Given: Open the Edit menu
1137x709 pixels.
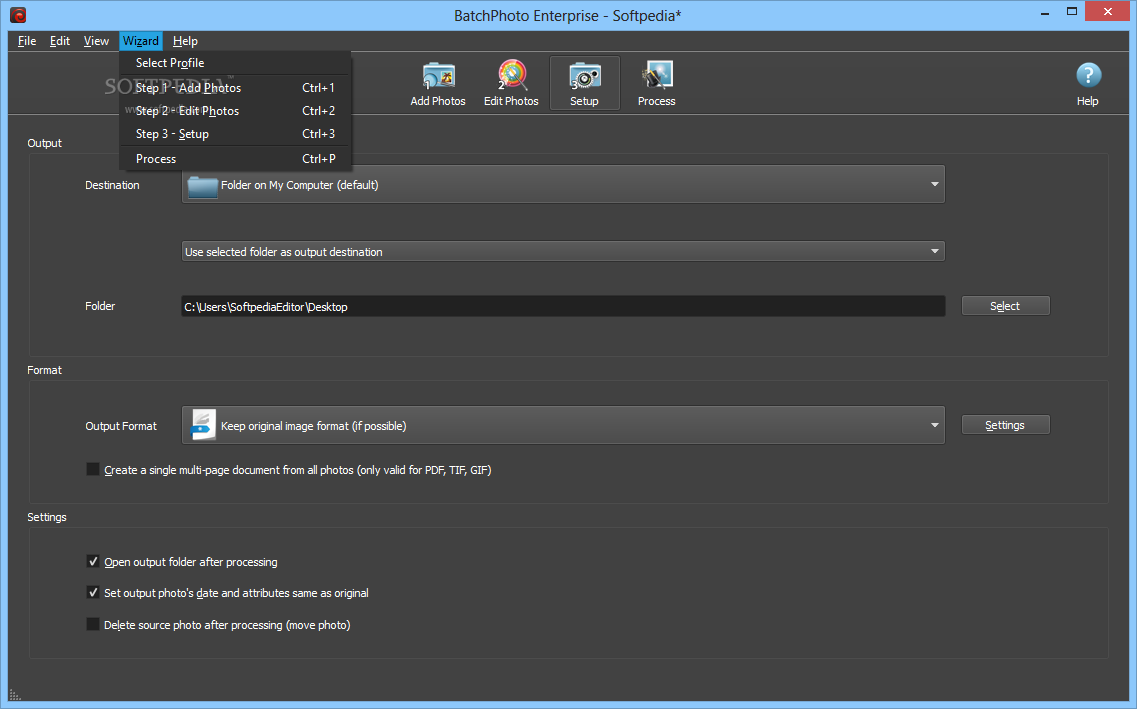Looking at the screenshot, I should [59, 41].
